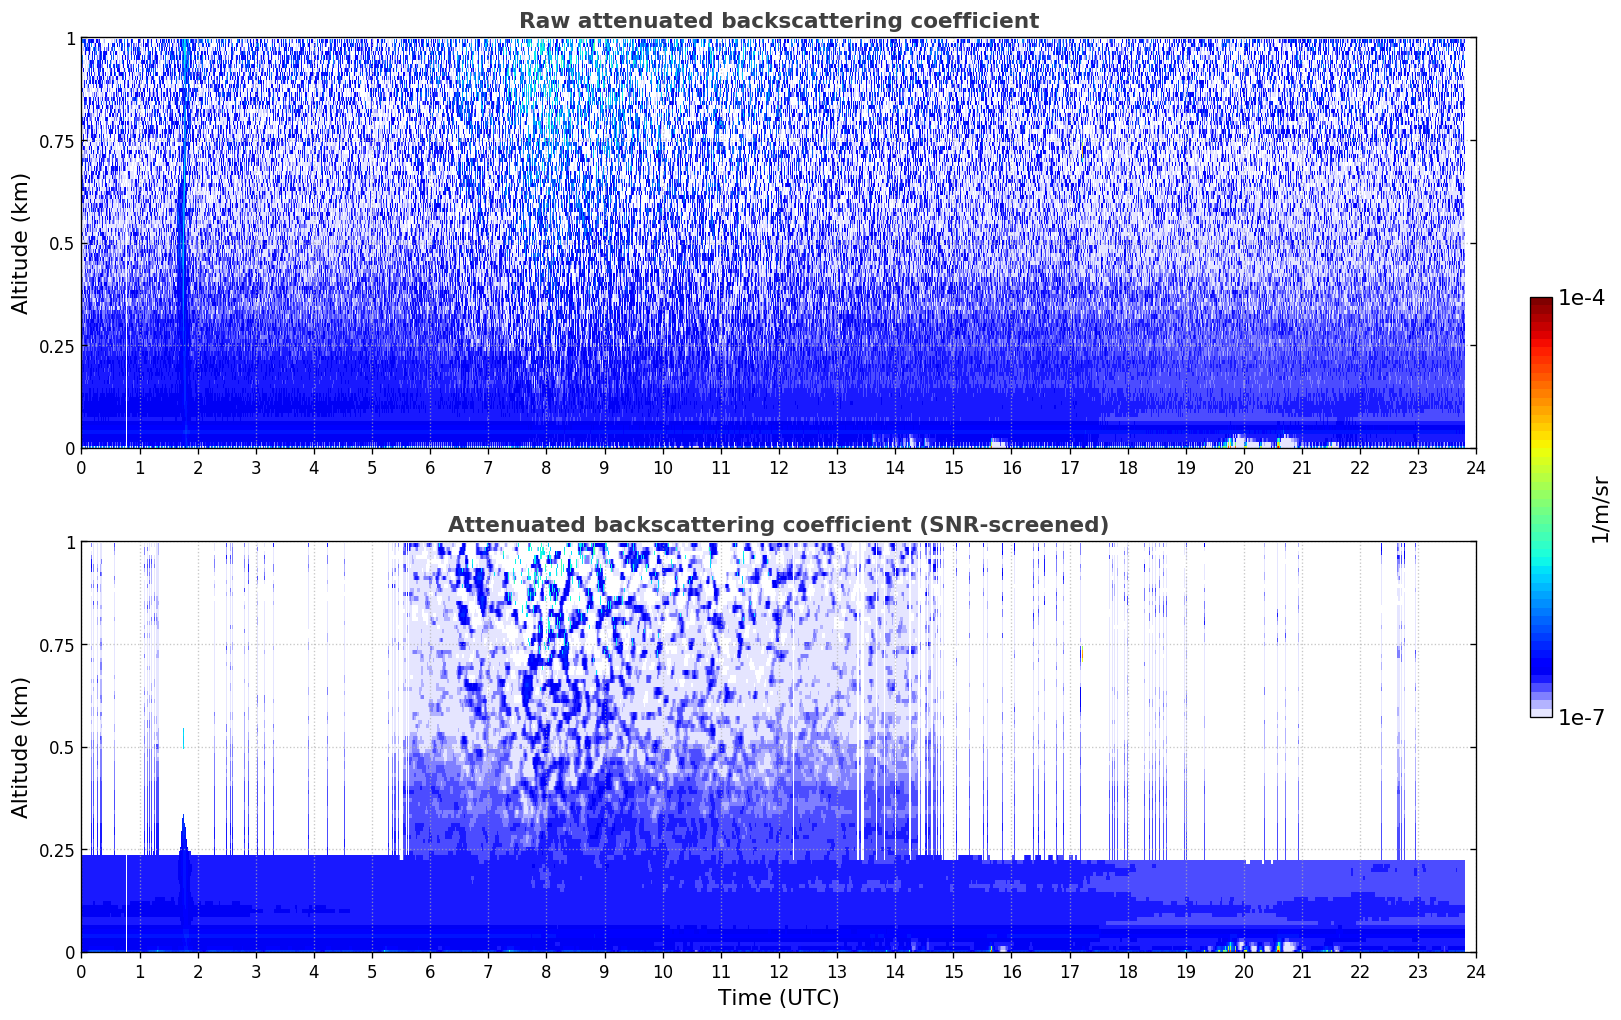This screenshot has width=1621, height=1020.
Task: Click the '0.5' altitude tick on the top plot
Action: (62, 243)
